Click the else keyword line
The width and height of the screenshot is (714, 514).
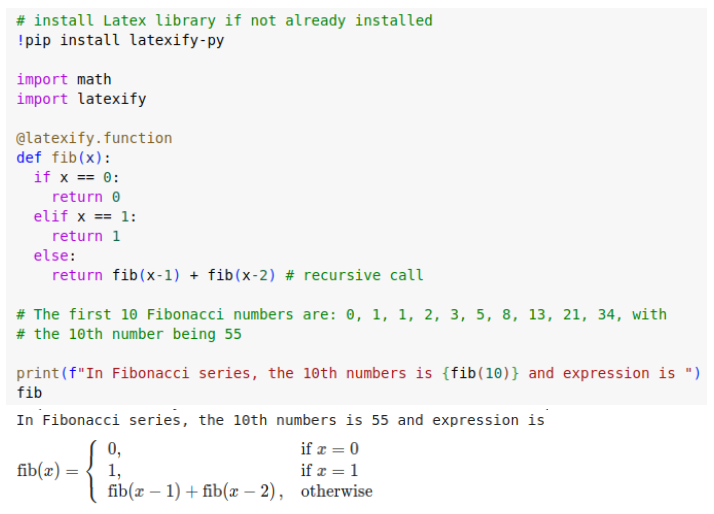click(55, 255)
